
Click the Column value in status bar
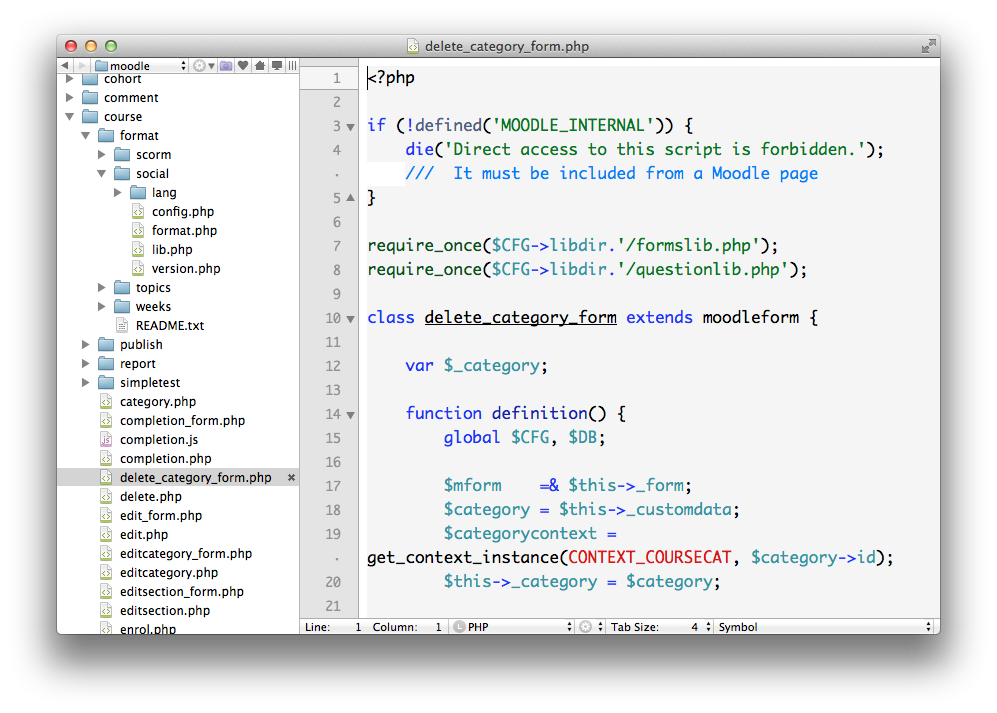pos(438,627)
